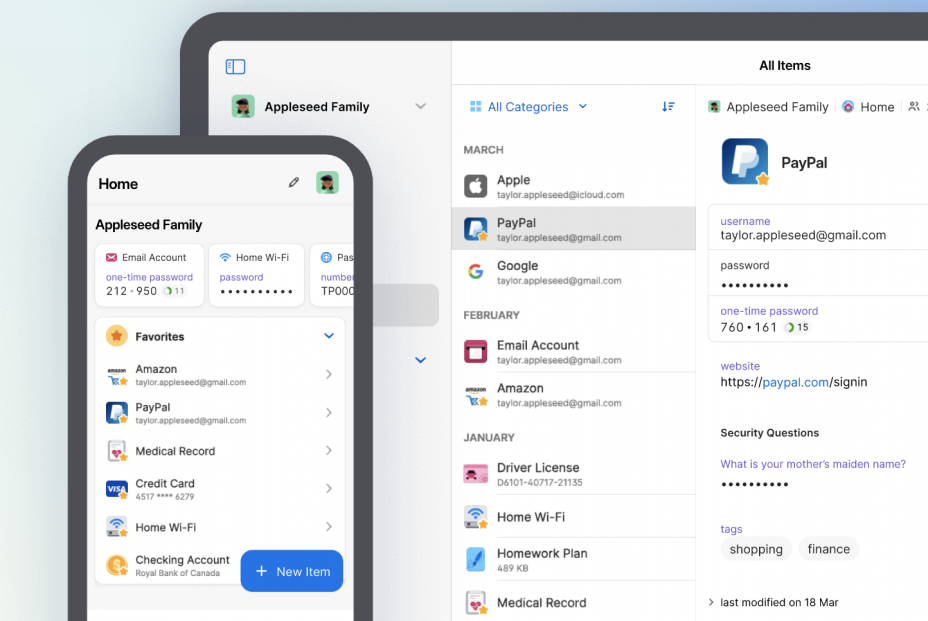Toggle the sidebar panel icon

(x=235, y=67)
